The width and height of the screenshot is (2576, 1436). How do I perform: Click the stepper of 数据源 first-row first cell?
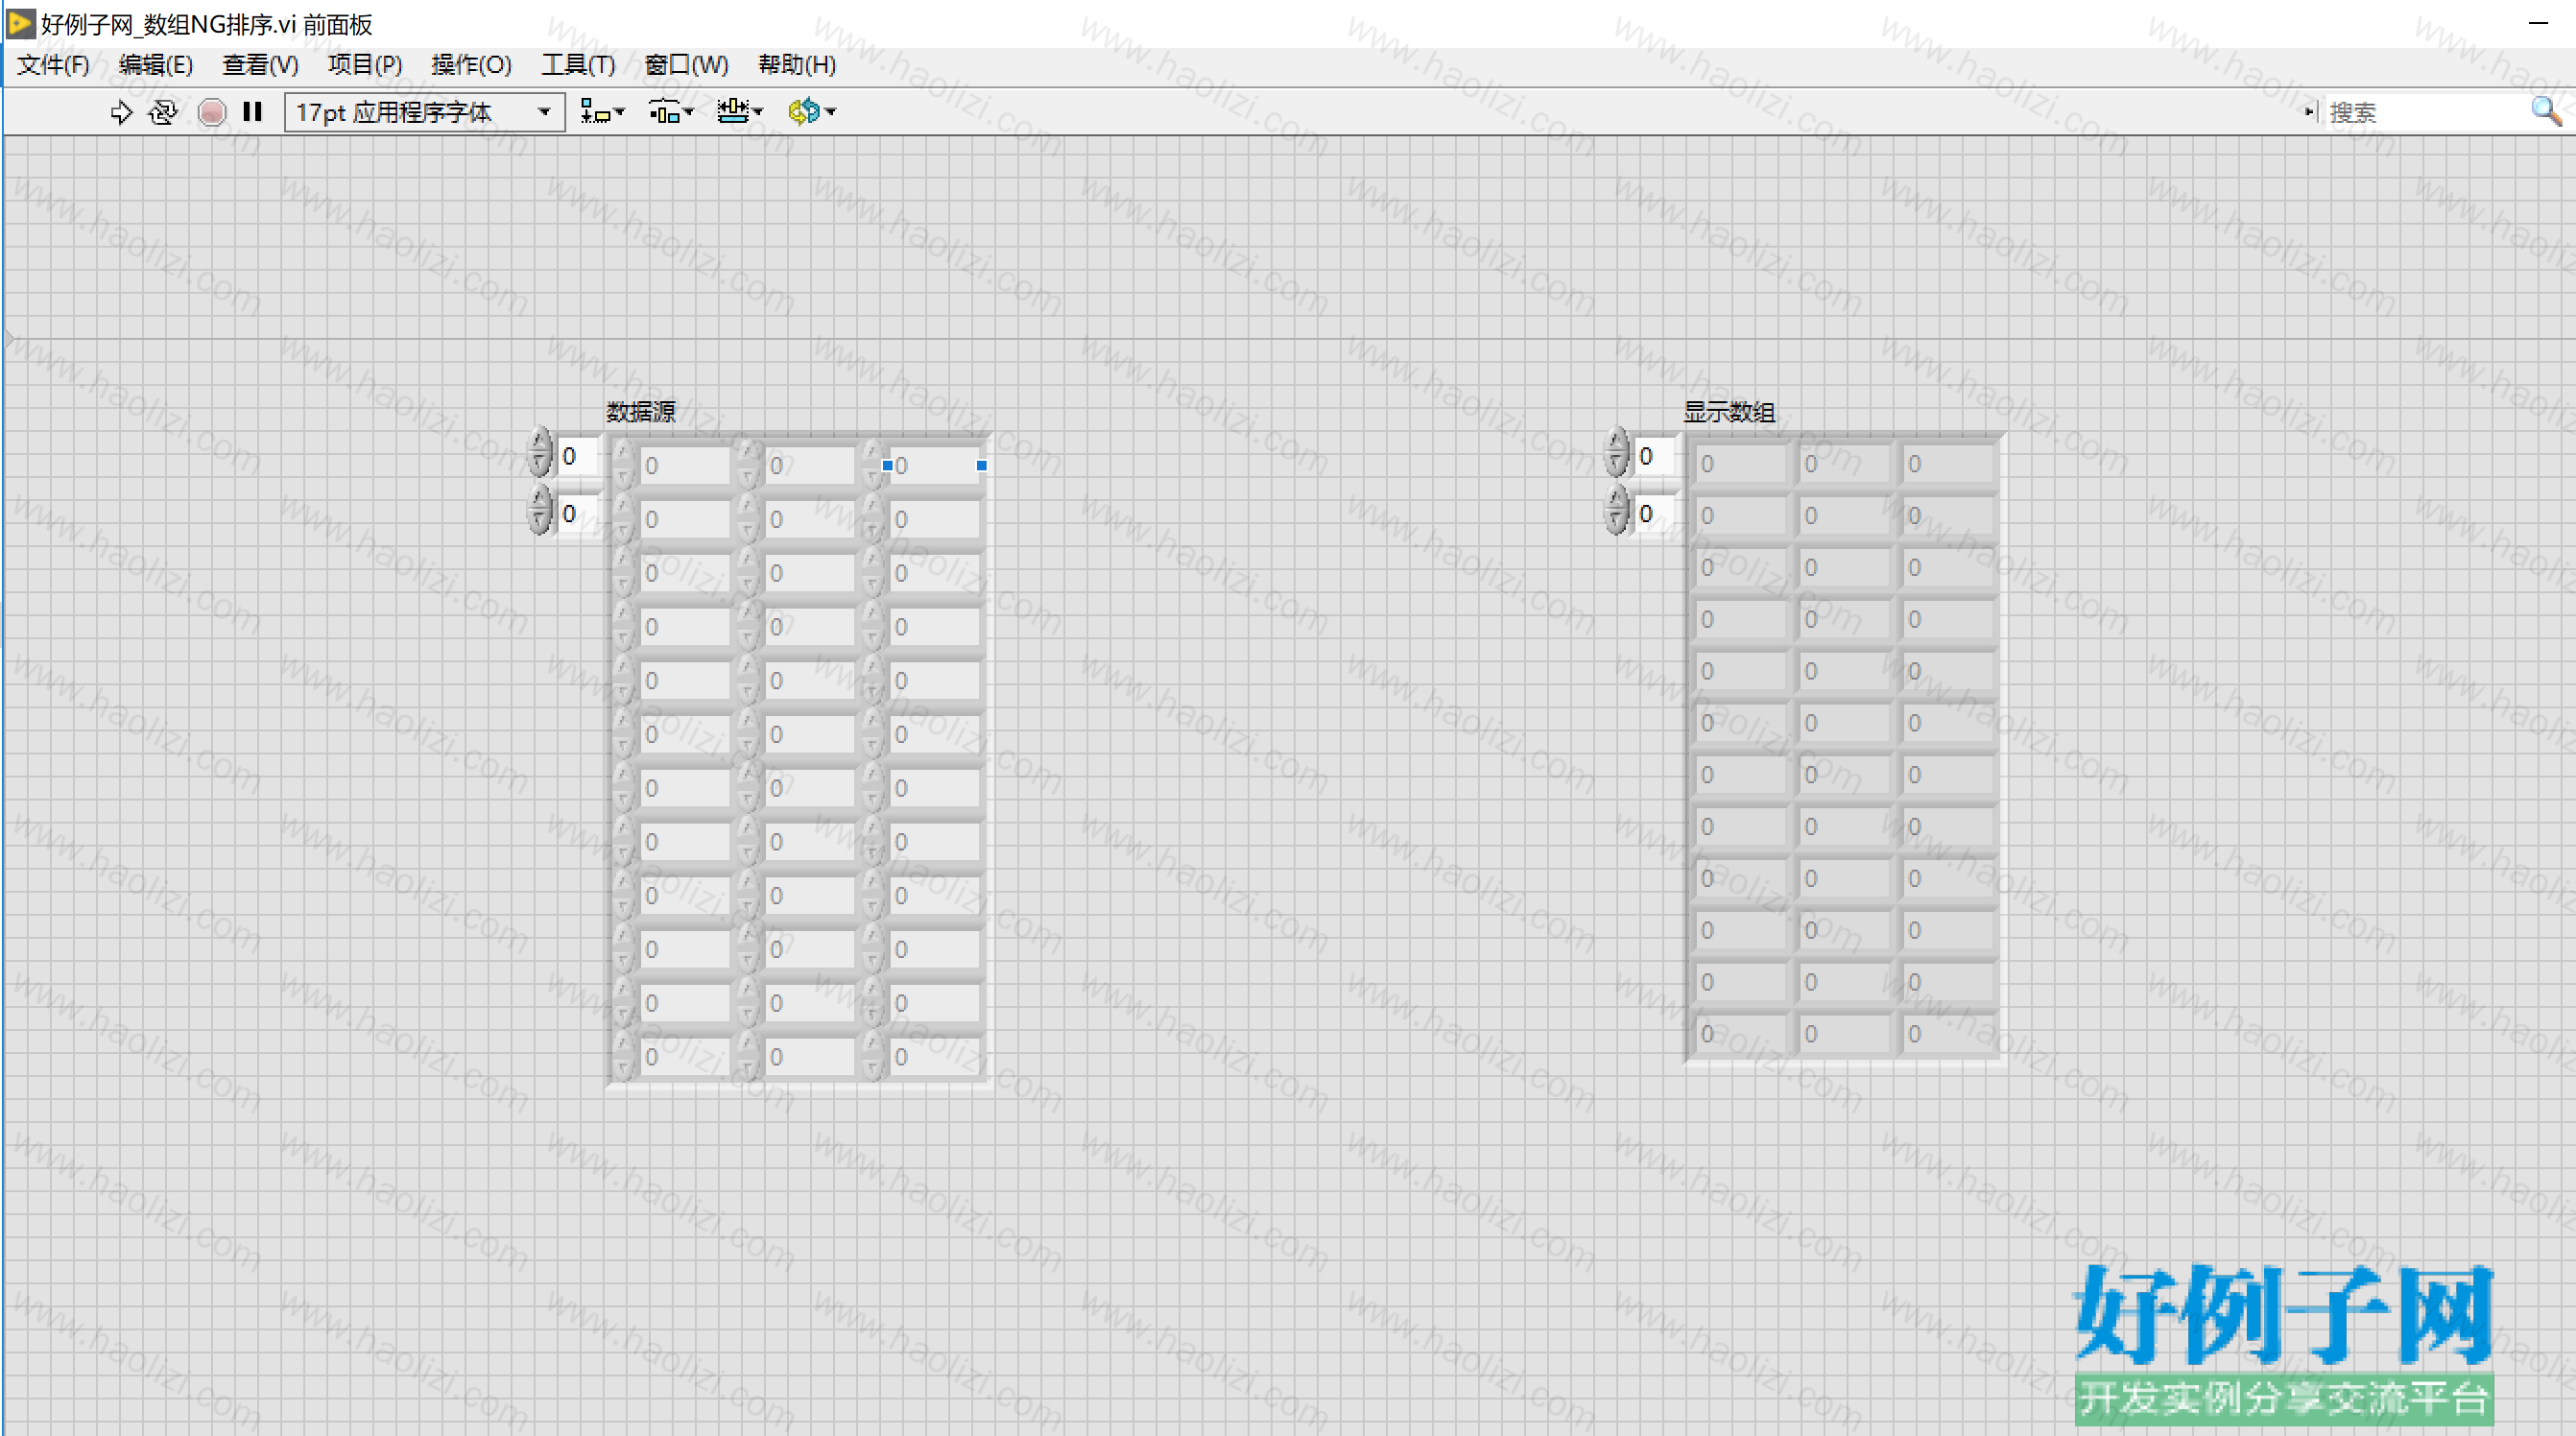click(x=624, y=465)
